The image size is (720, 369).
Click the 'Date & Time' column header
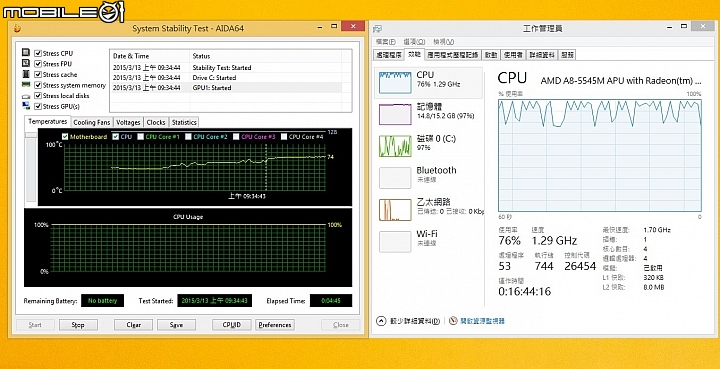(x=150, y=56)
